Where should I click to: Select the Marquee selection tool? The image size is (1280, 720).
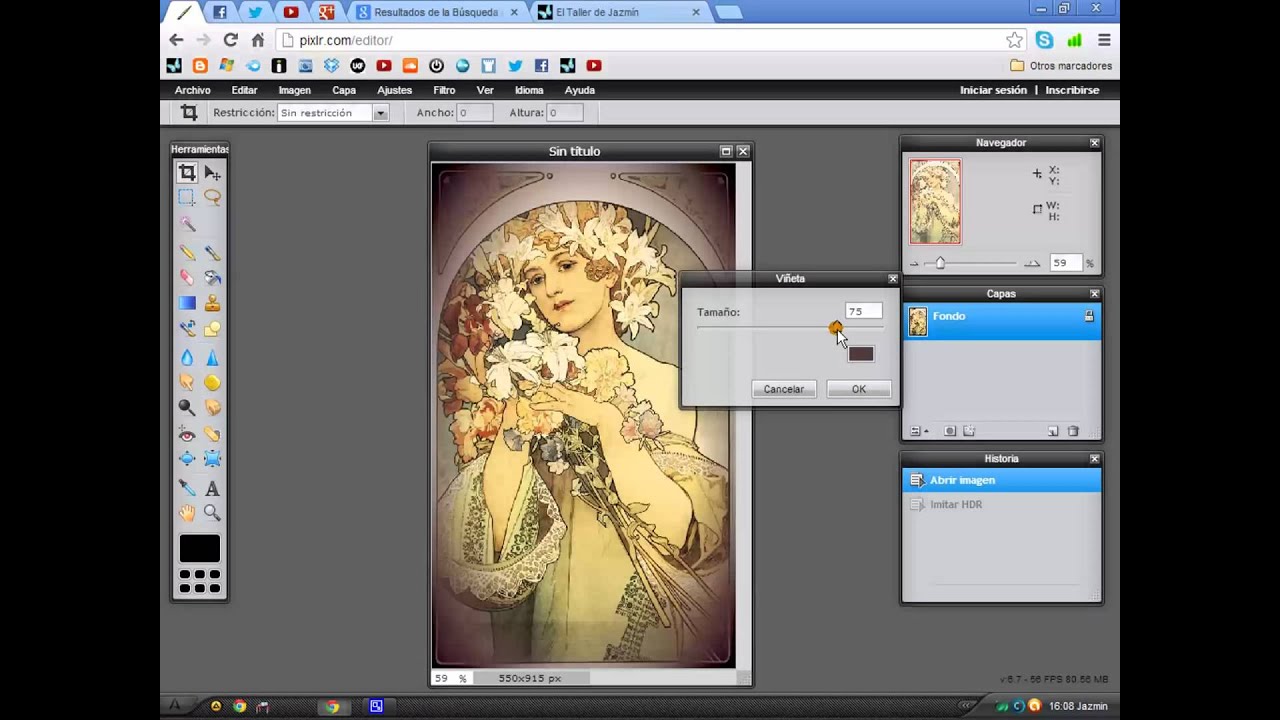(187, 198)
